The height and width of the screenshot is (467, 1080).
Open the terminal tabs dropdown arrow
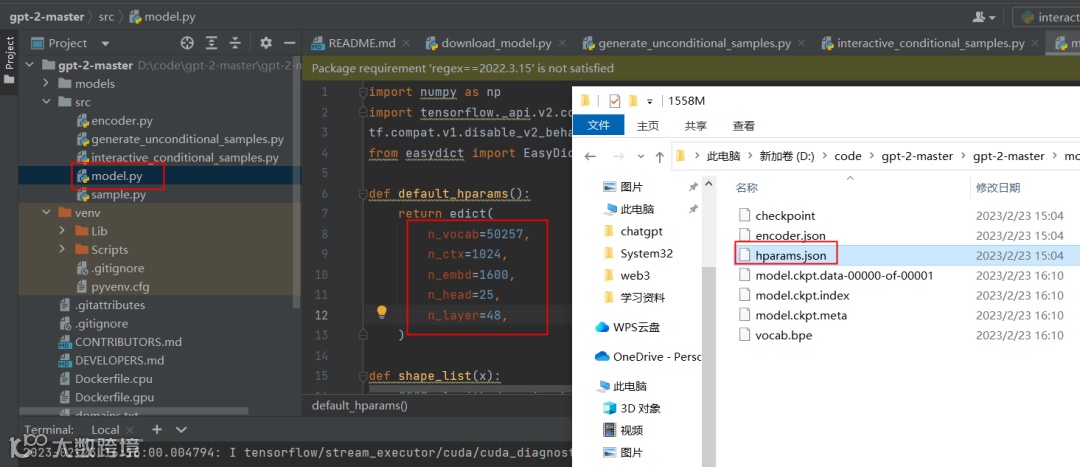point(181,430)
